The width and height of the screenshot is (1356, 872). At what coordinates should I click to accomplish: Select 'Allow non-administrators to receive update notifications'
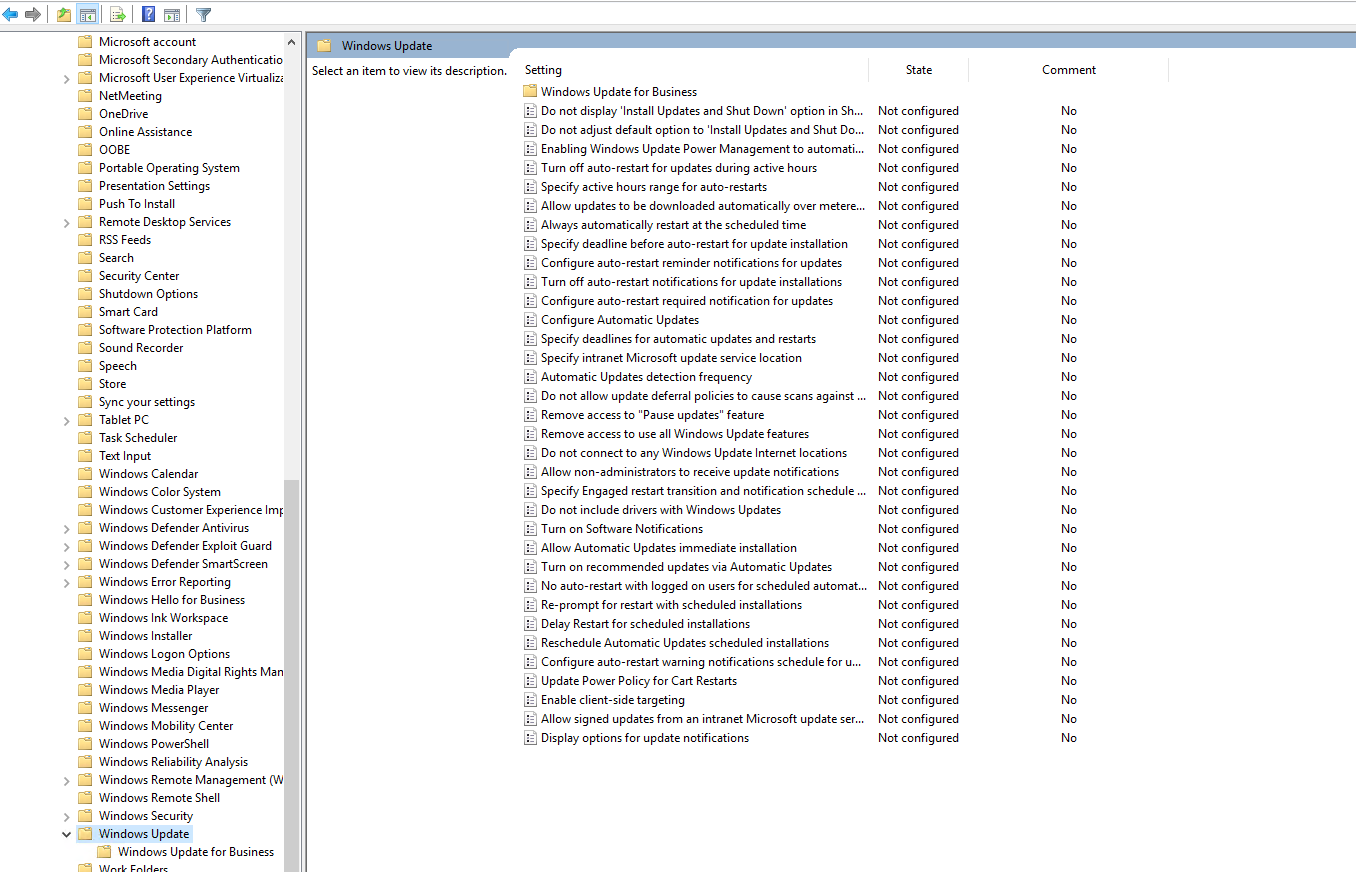coord(690,472)
